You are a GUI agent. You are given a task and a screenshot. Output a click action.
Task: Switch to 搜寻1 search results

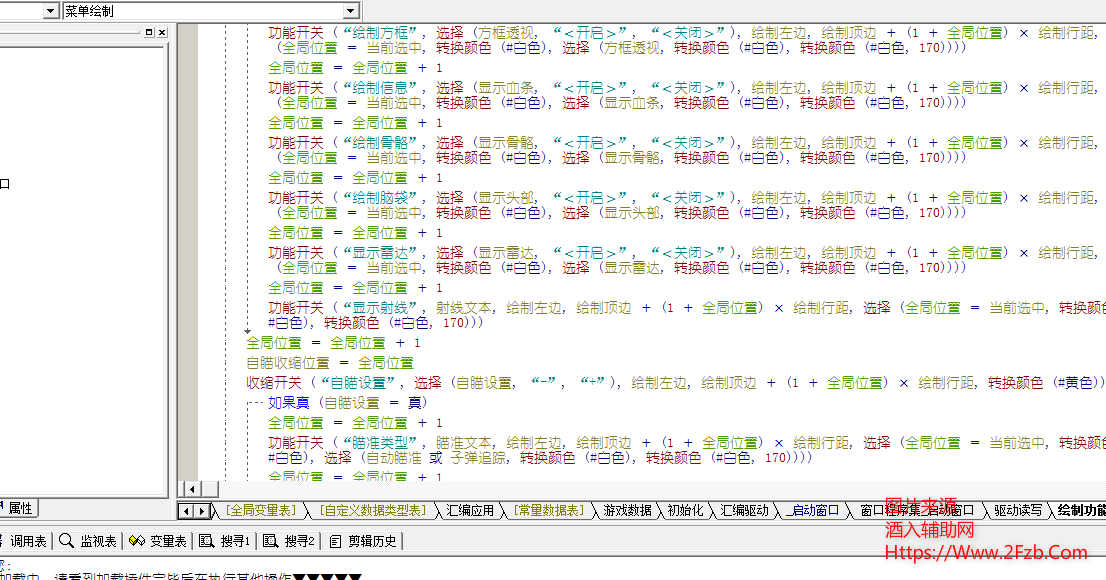pyautogui.click(x=224, y=541)
